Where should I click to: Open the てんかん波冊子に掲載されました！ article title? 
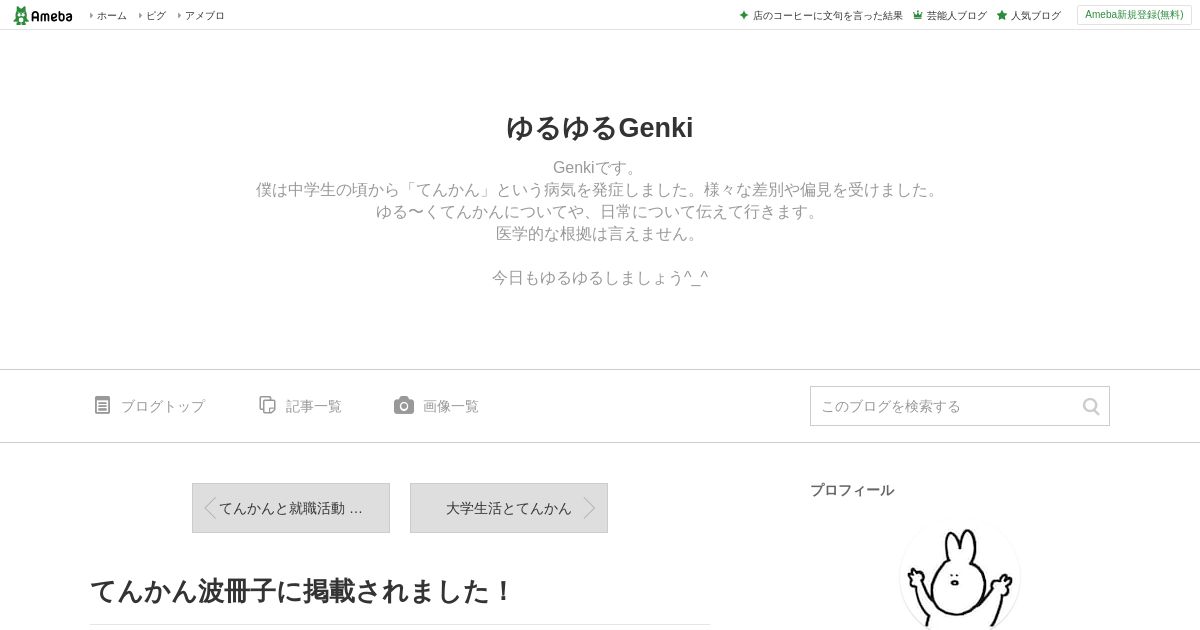point(301,591)
